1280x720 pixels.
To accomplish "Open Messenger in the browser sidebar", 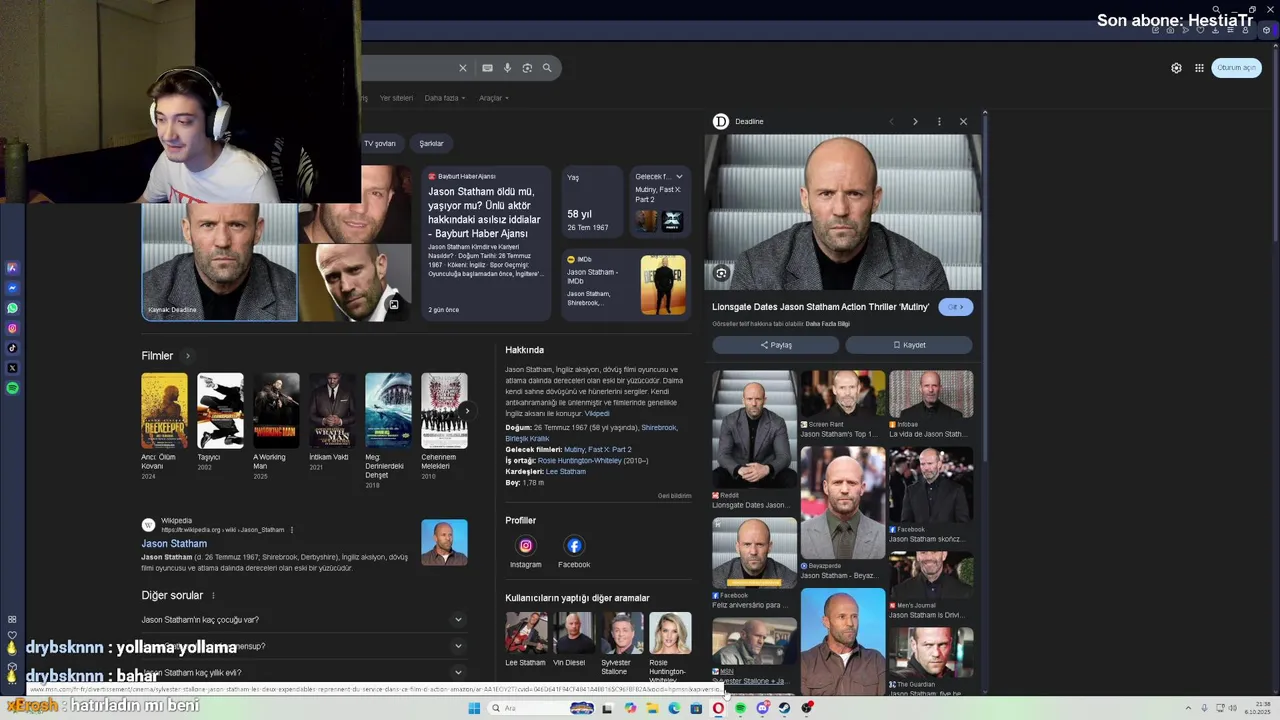I will pos(12,288).
